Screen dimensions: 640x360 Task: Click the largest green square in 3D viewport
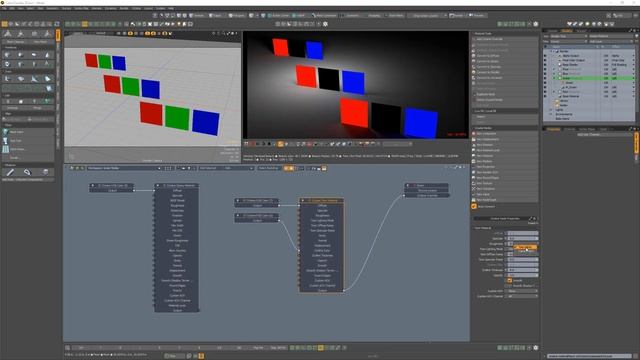point(177,118)
